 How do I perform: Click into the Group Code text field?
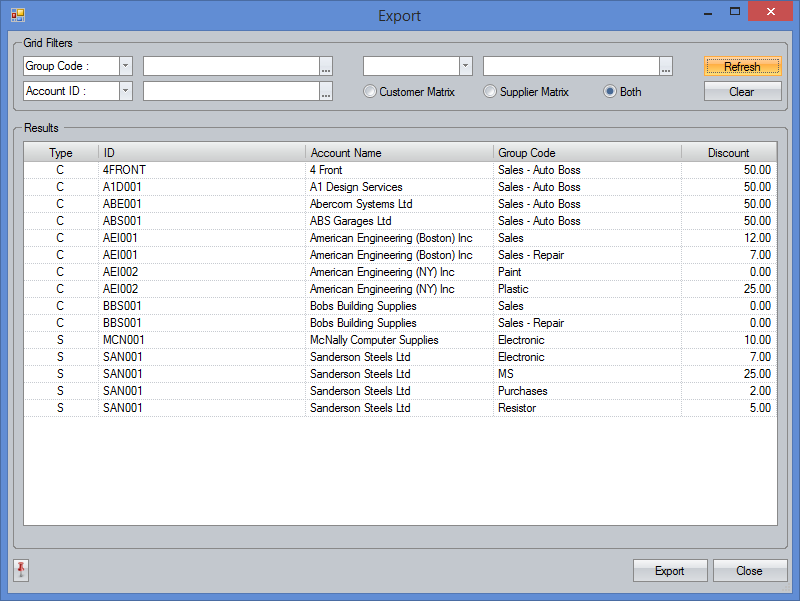230,66
